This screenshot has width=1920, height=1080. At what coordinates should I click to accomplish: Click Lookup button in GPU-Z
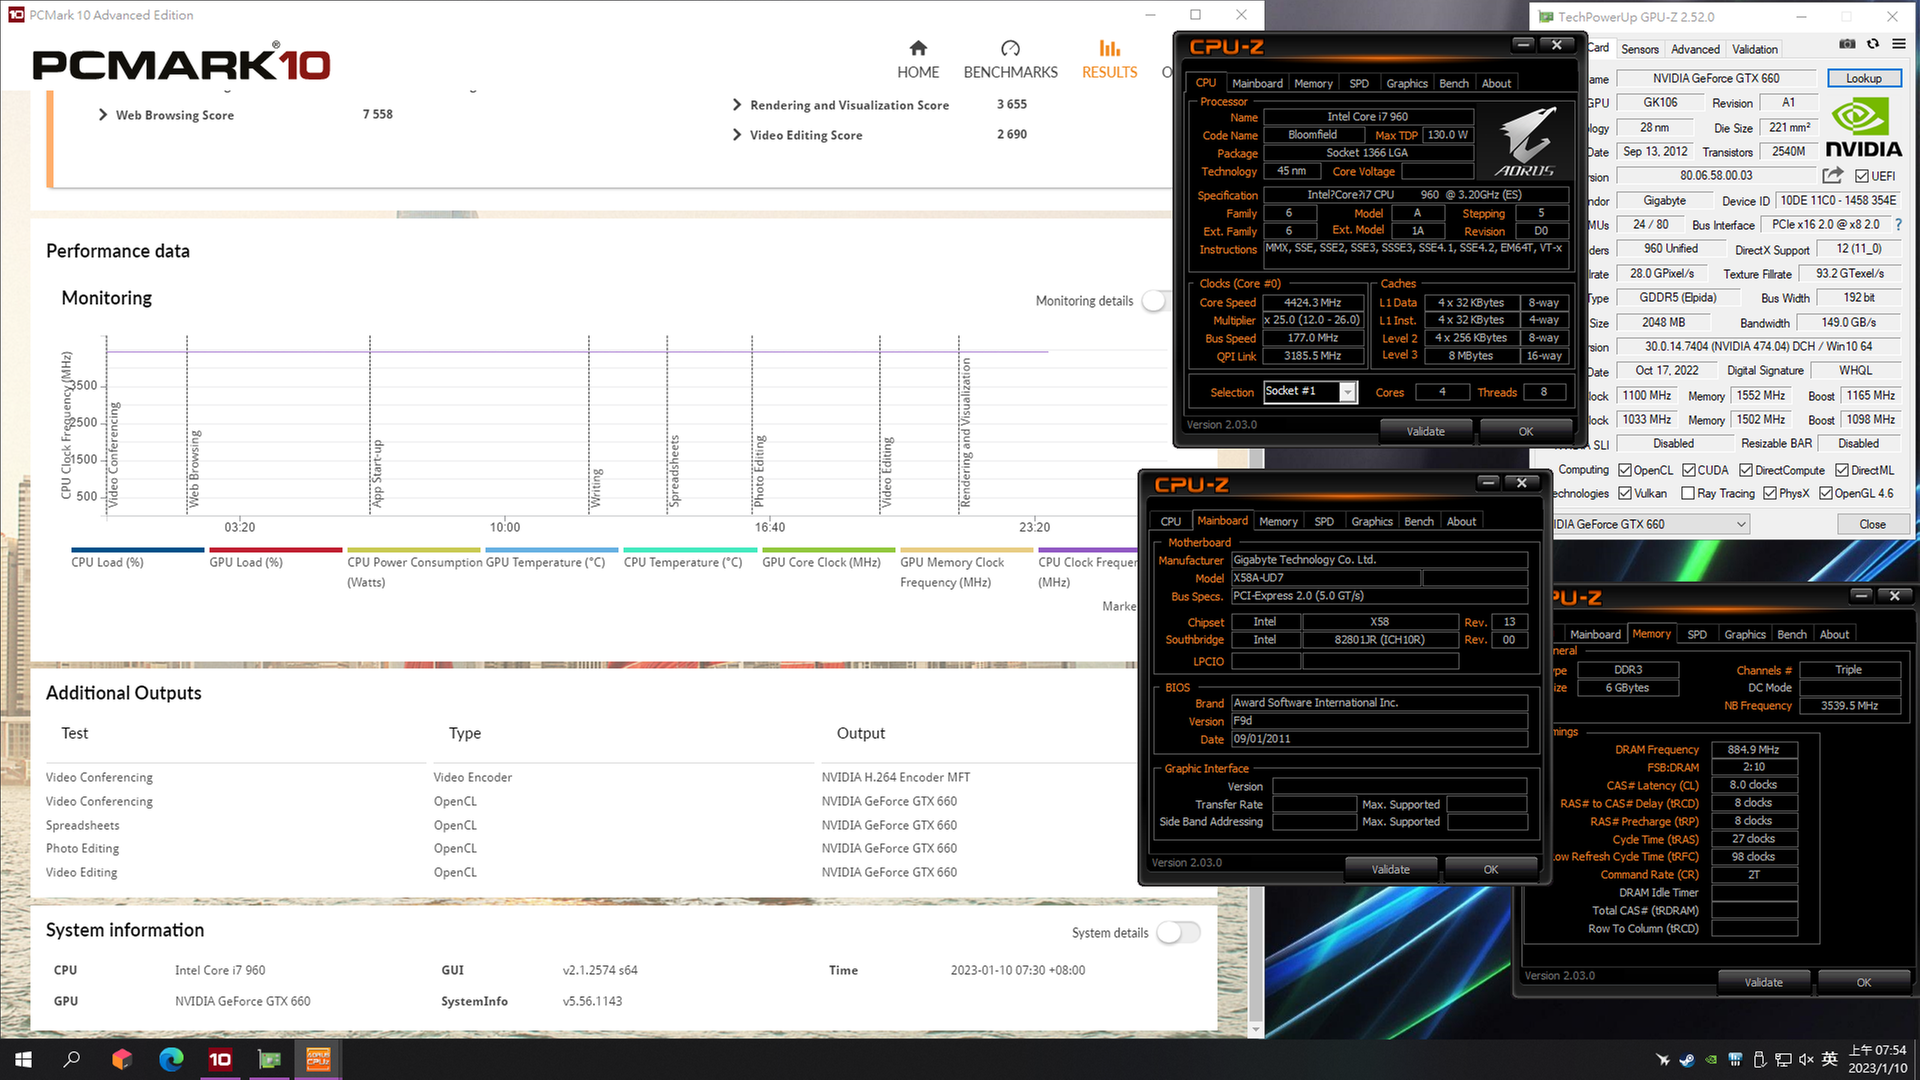pos(1863,78)
